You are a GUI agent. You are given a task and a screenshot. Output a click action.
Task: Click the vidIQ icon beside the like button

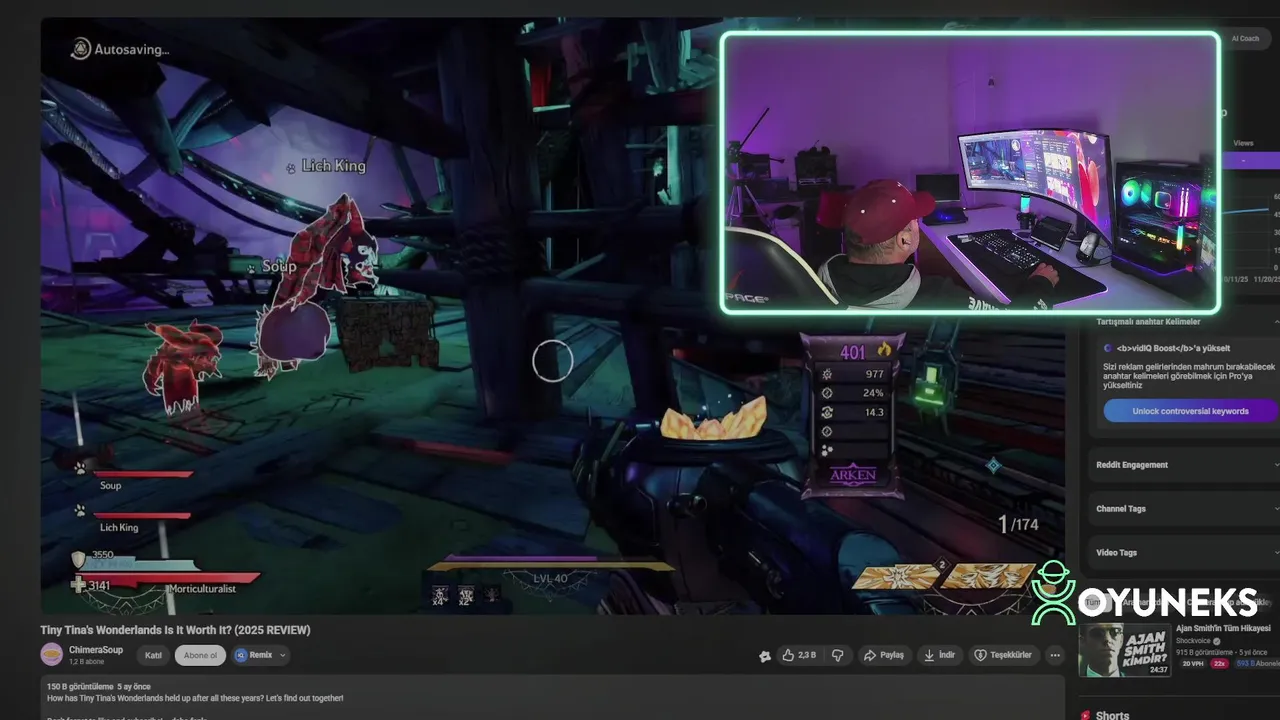point(765,656)
